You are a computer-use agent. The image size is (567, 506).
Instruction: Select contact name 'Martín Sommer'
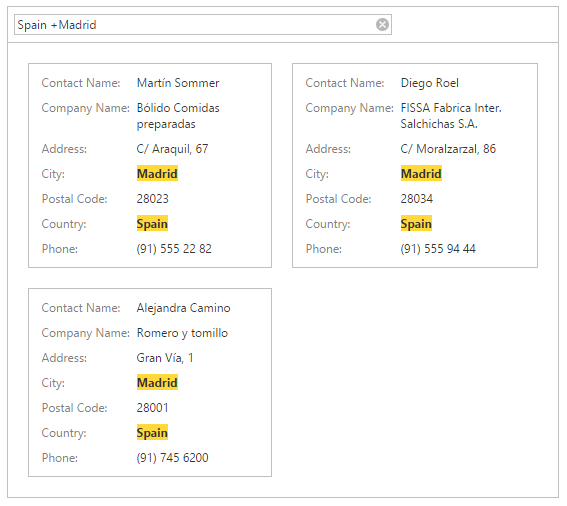[178, 83]
